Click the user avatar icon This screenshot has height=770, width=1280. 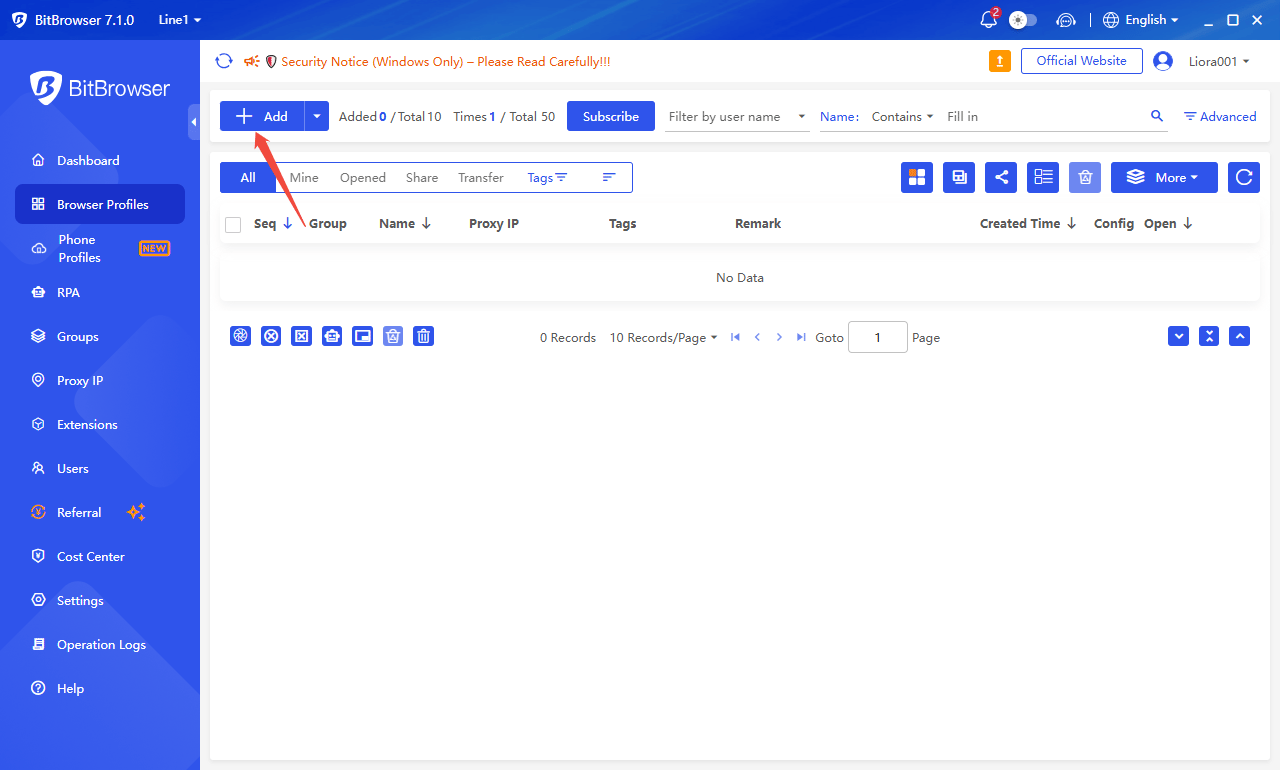(1163, 61)
